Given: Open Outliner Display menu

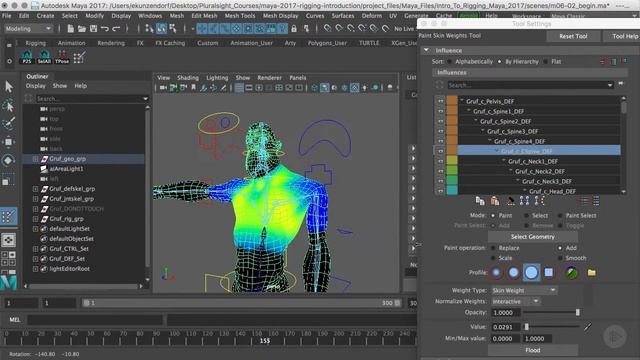Looking at the screenshot, I should (36, 86).
